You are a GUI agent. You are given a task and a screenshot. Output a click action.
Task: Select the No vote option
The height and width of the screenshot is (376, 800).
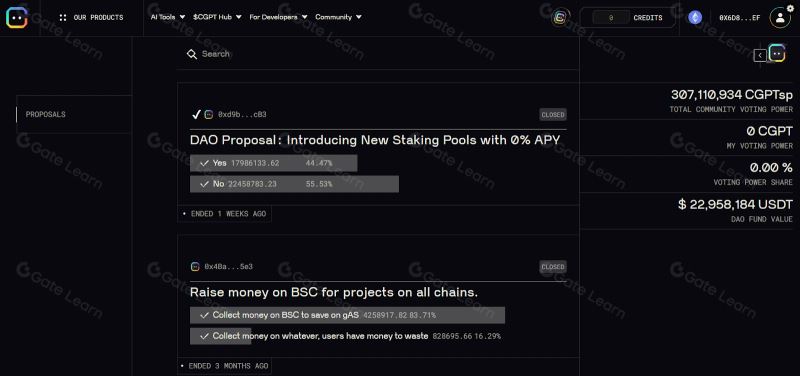tap(294, 184)
